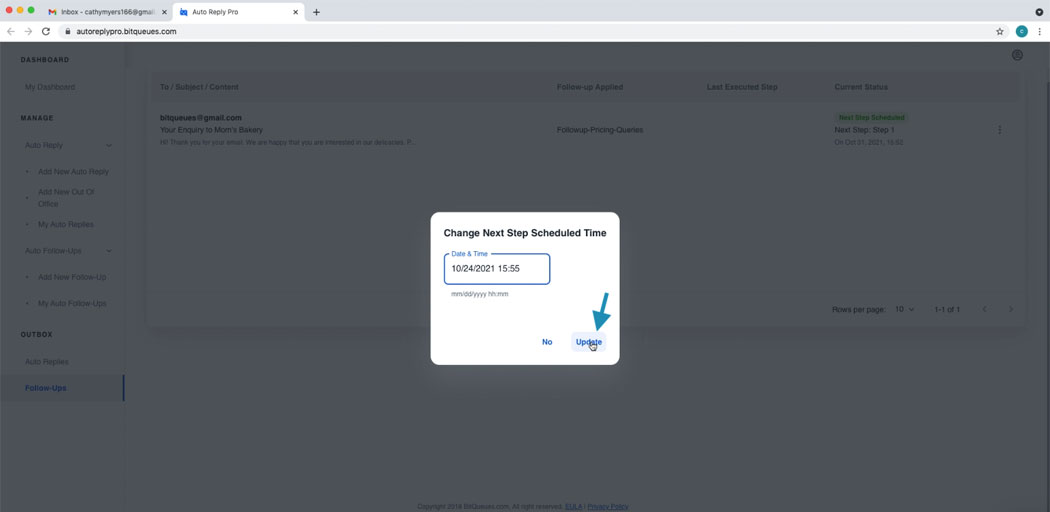
Task: Open the tab search dropdown arrow
Action: [x=1039, y=12]
